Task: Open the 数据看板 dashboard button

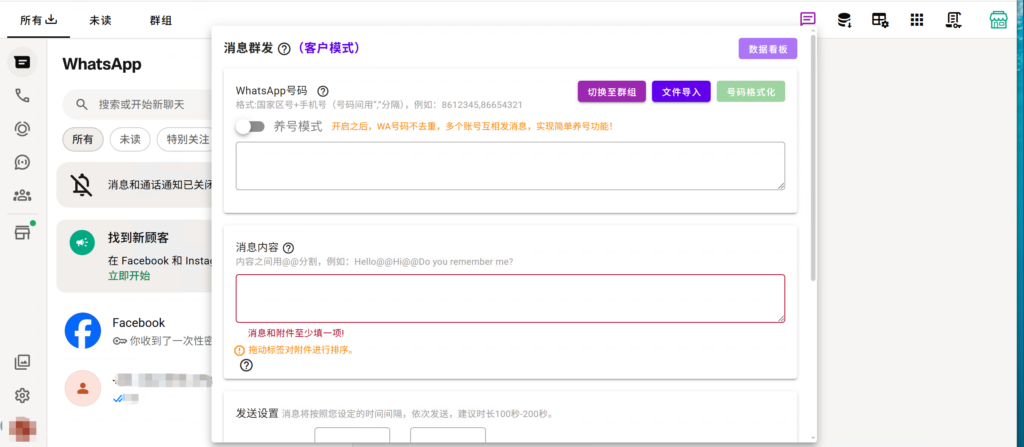Action: [768, 49]
